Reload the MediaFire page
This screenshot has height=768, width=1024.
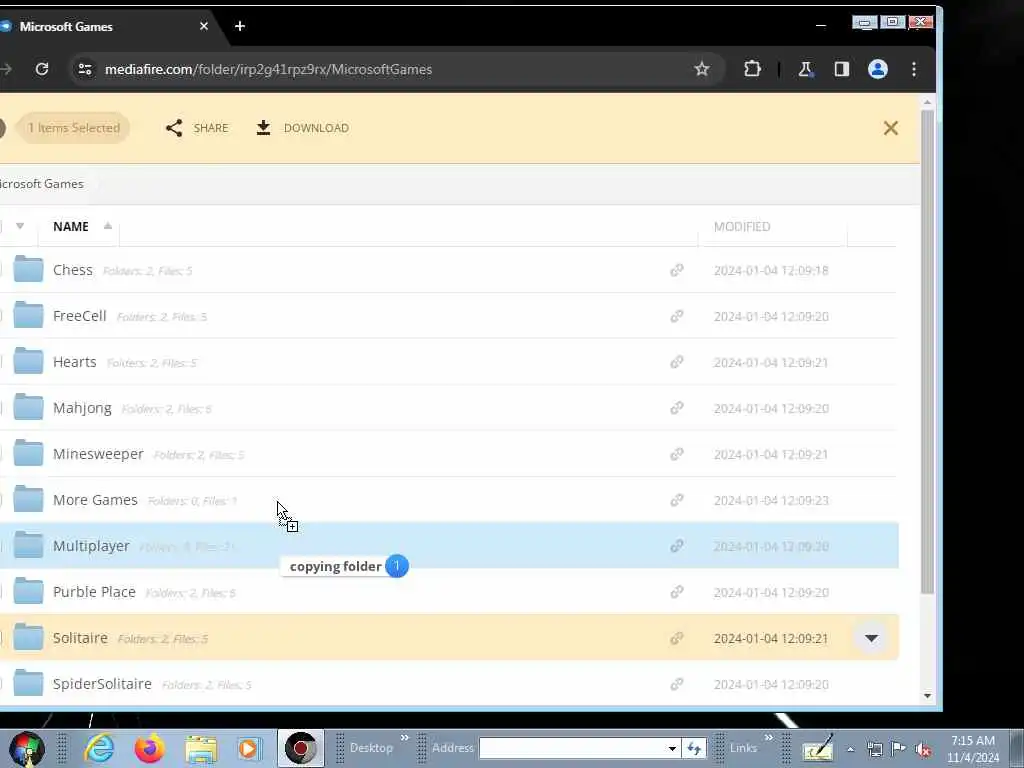tap(42, 69)
